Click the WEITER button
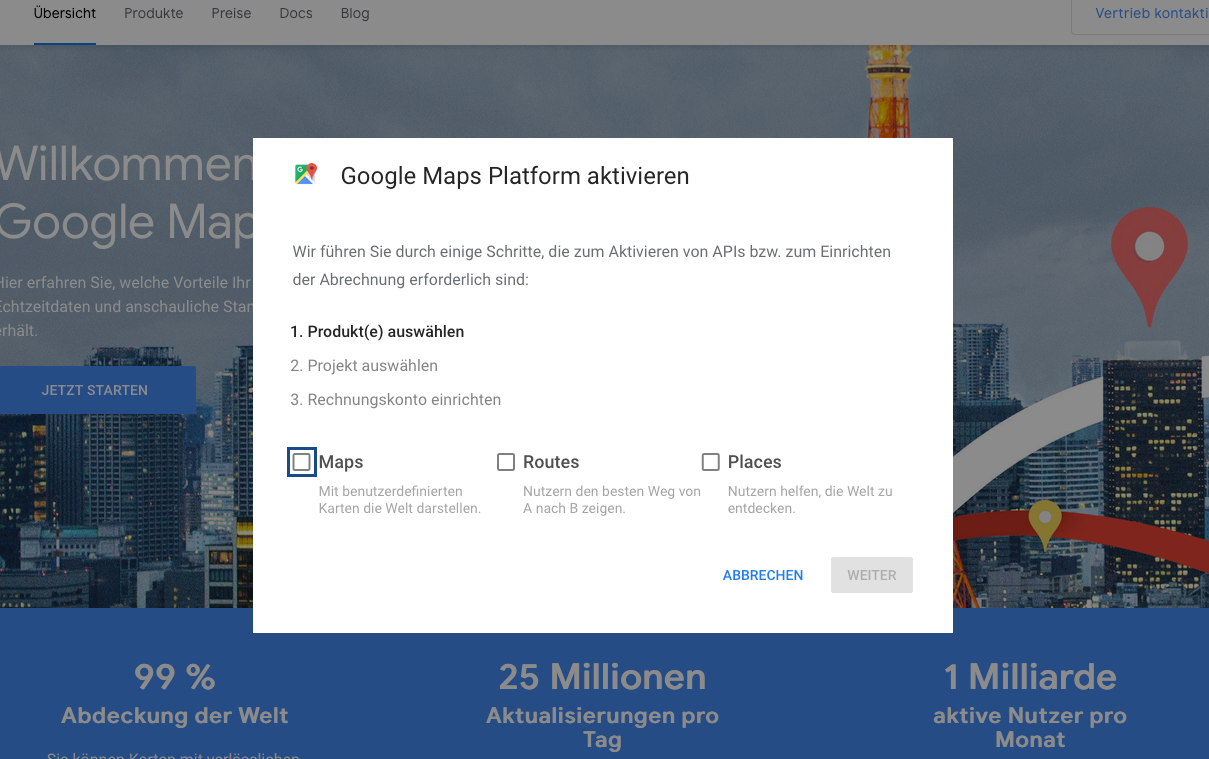Image resolution: width=1209 pixels, height=759 pixels. (872, 575)
